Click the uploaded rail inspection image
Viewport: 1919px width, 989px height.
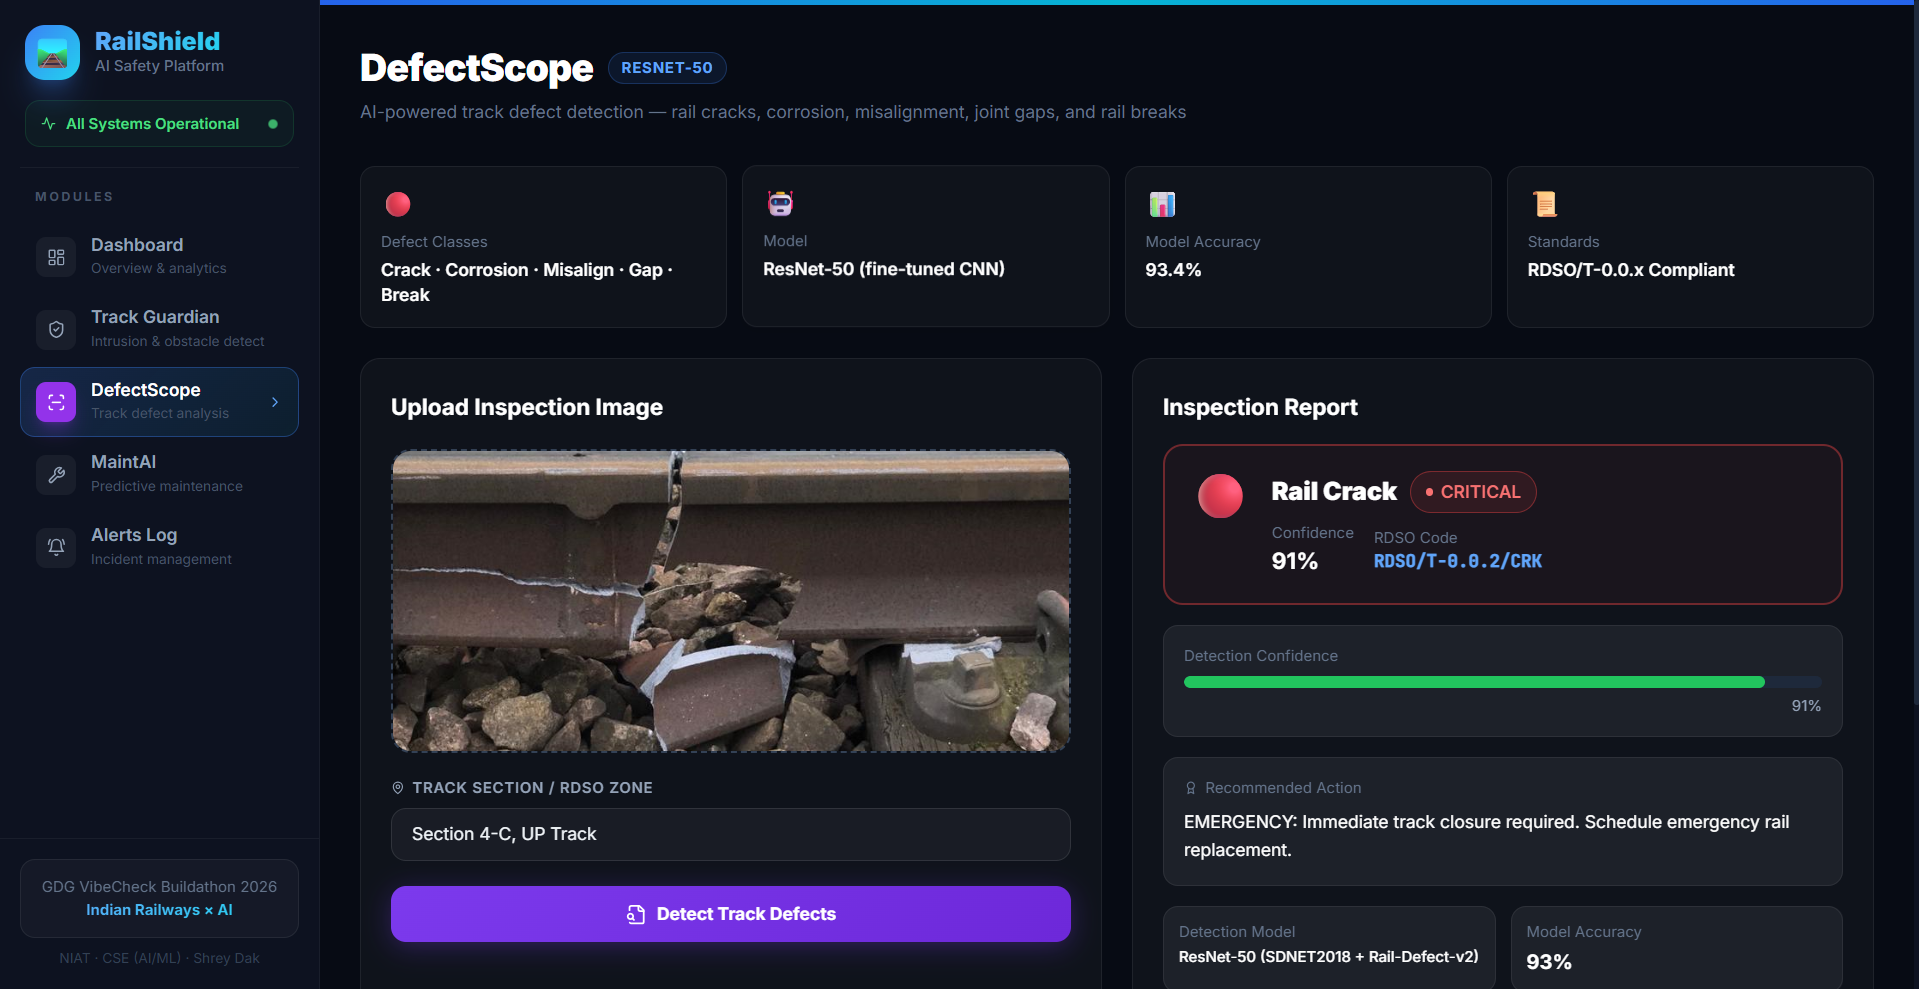coord(730,600)
